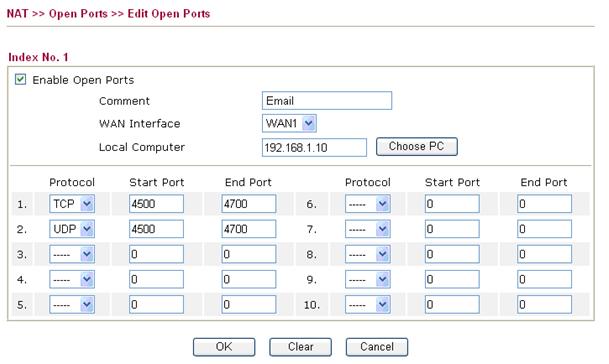609x364 pixels.
Task: Open the protocol dropdown in row 9
Action: (368, 279)
